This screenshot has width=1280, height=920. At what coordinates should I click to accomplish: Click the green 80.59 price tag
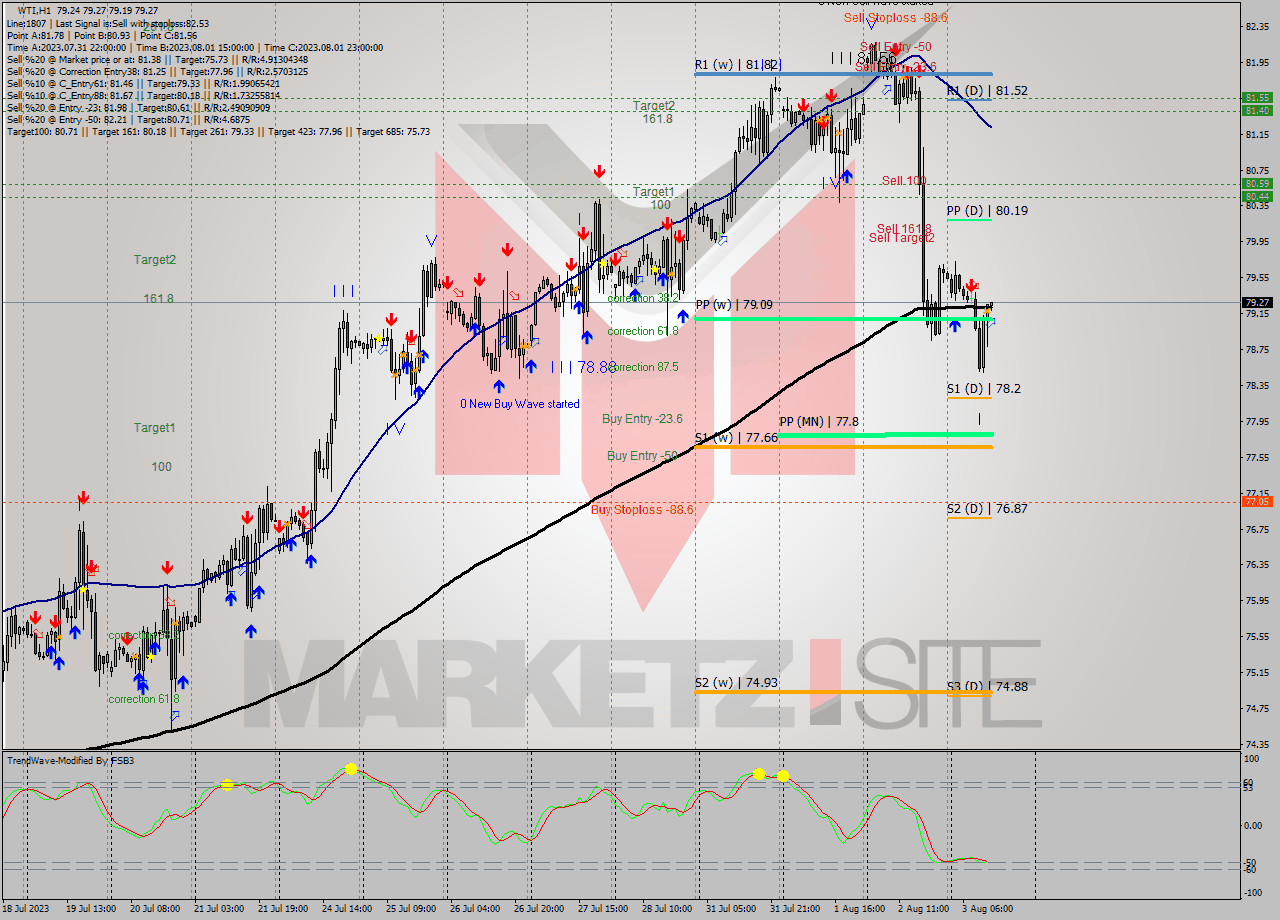click(1257, 184)
